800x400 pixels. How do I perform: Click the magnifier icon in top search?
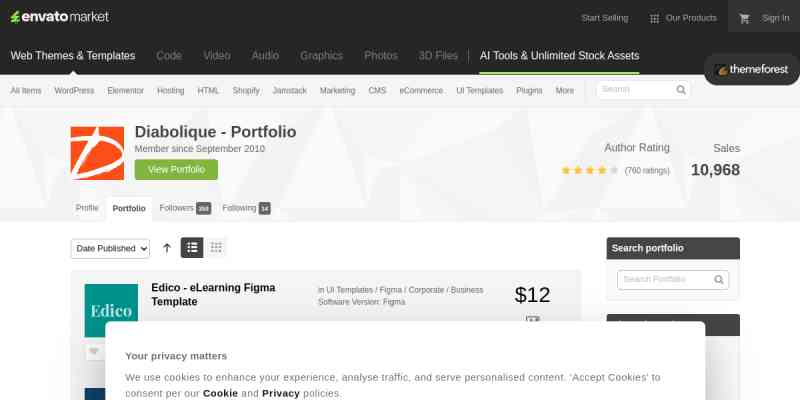[x=681, y=90]
